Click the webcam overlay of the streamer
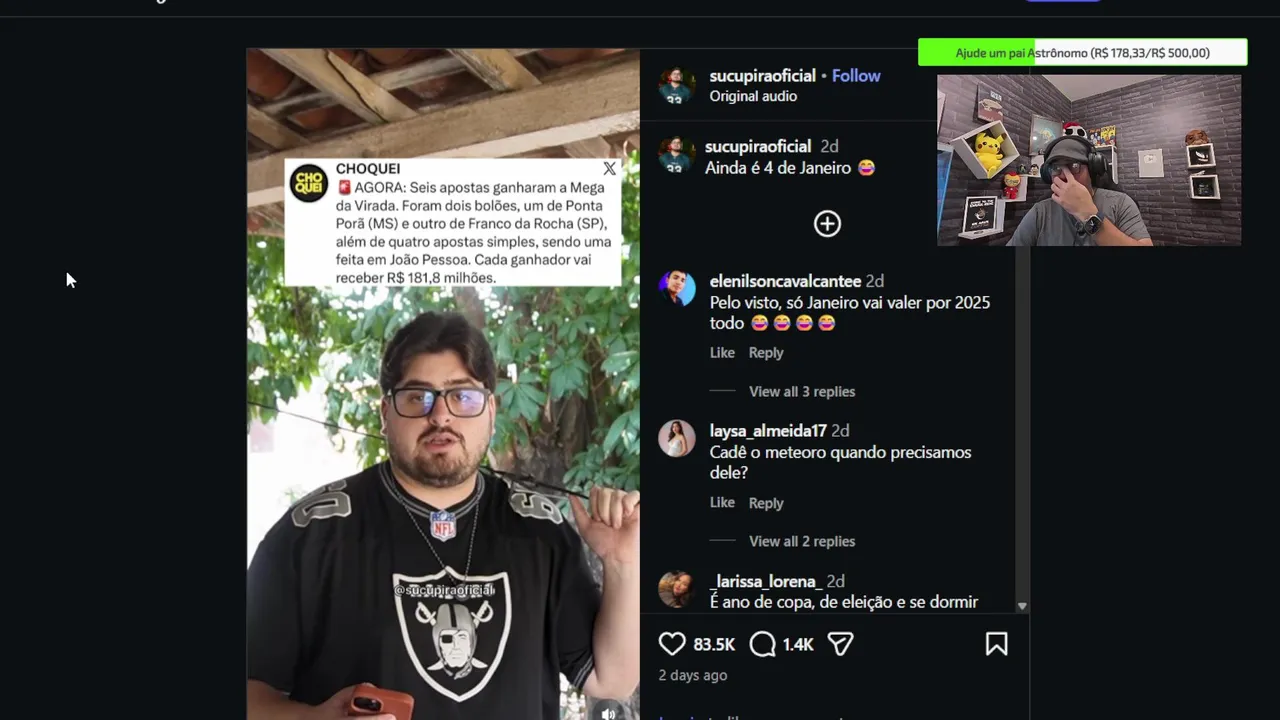Image resolution: width=1280 pixels, height=720 pixels. [1089, 160]
